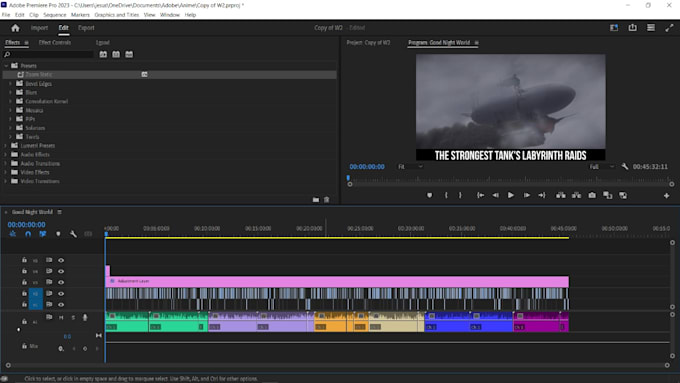Select the pink Adjustment Layer clip
Screen dimensions: 680x383
tap(337, 282)
